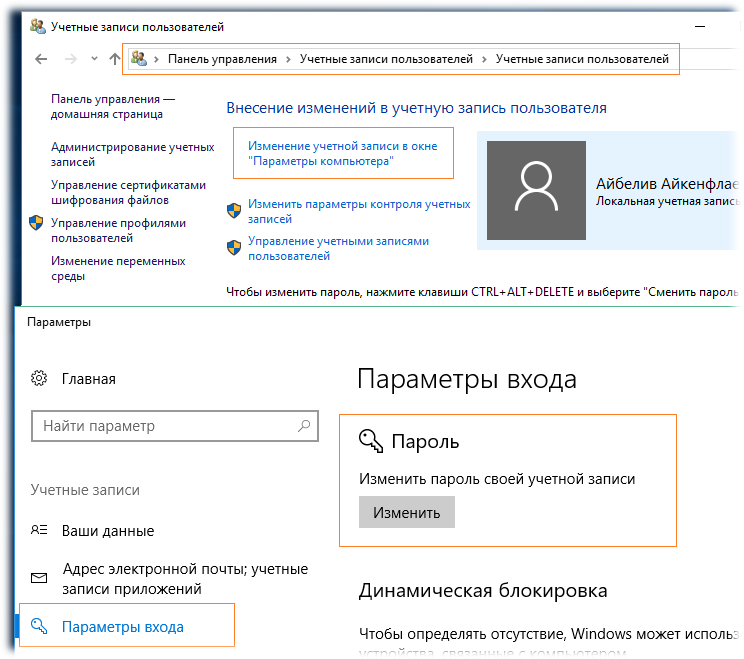Focus the Найти параметр search field

[175, 426]
